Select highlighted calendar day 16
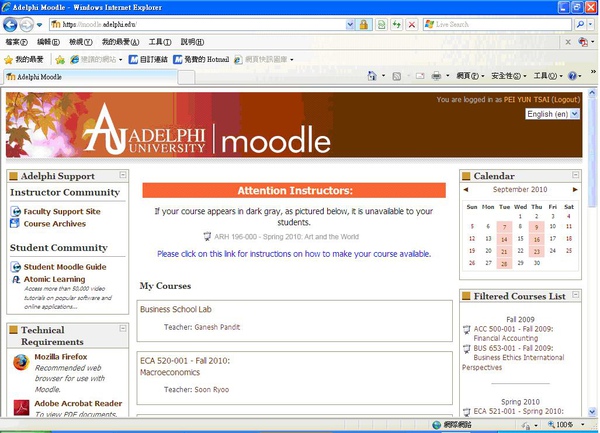The width and height of the screenshot is (600, 433). 536,239
